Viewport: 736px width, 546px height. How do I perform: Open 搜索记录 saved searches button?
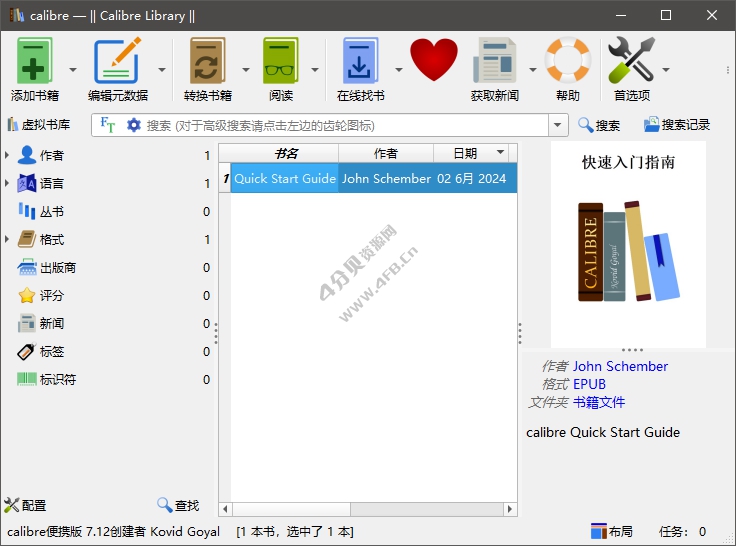point(676,125)
